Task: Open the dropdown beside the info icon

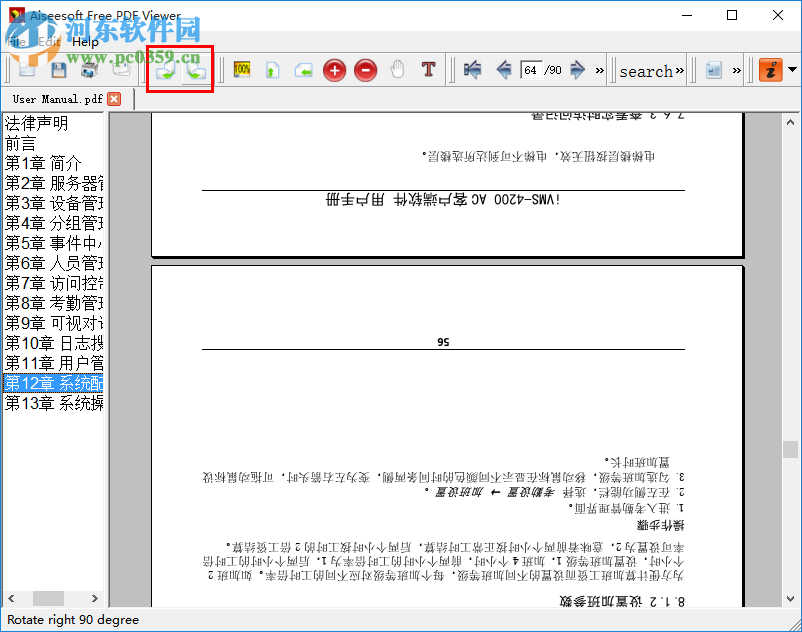Action: 790,70
